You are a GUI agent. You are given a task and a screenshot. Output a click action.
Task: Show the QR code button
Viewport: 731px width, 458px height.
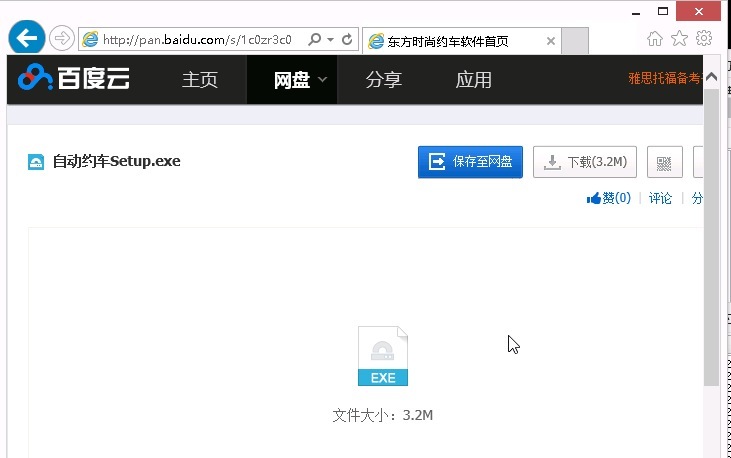pyautogui.click(x=664, y=162)
